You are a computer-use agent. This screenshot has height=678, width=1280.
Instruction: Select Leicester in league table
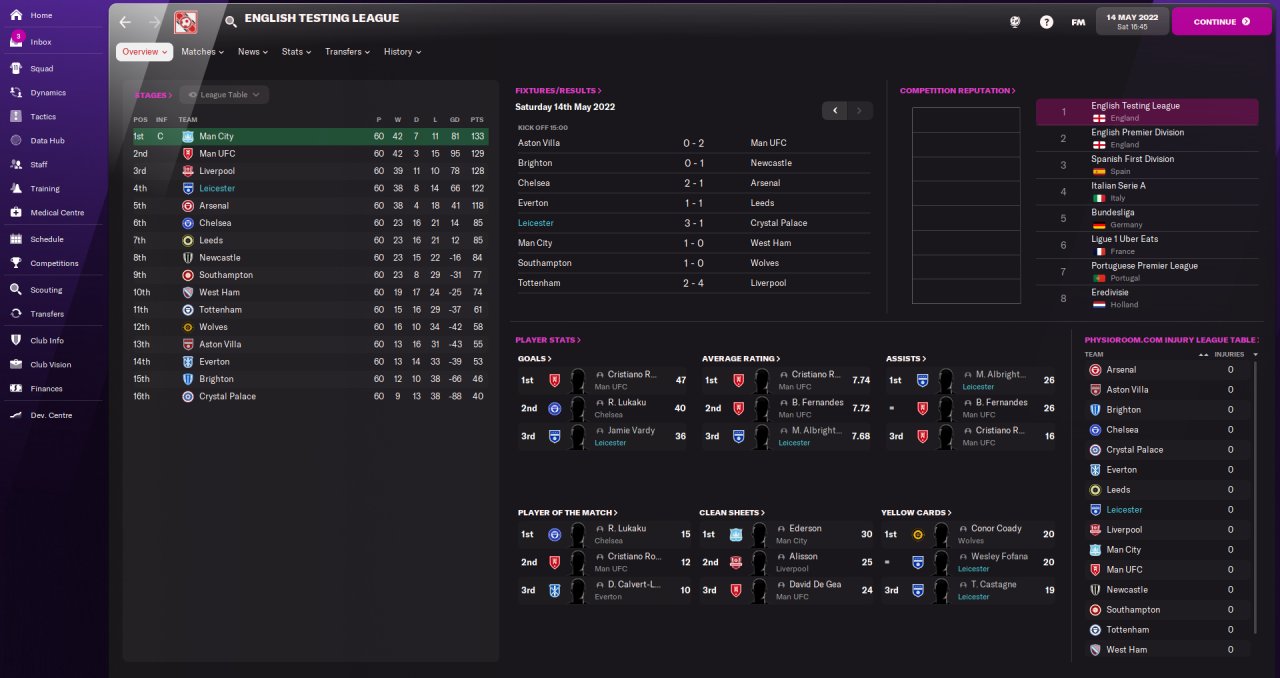(217, 188)
